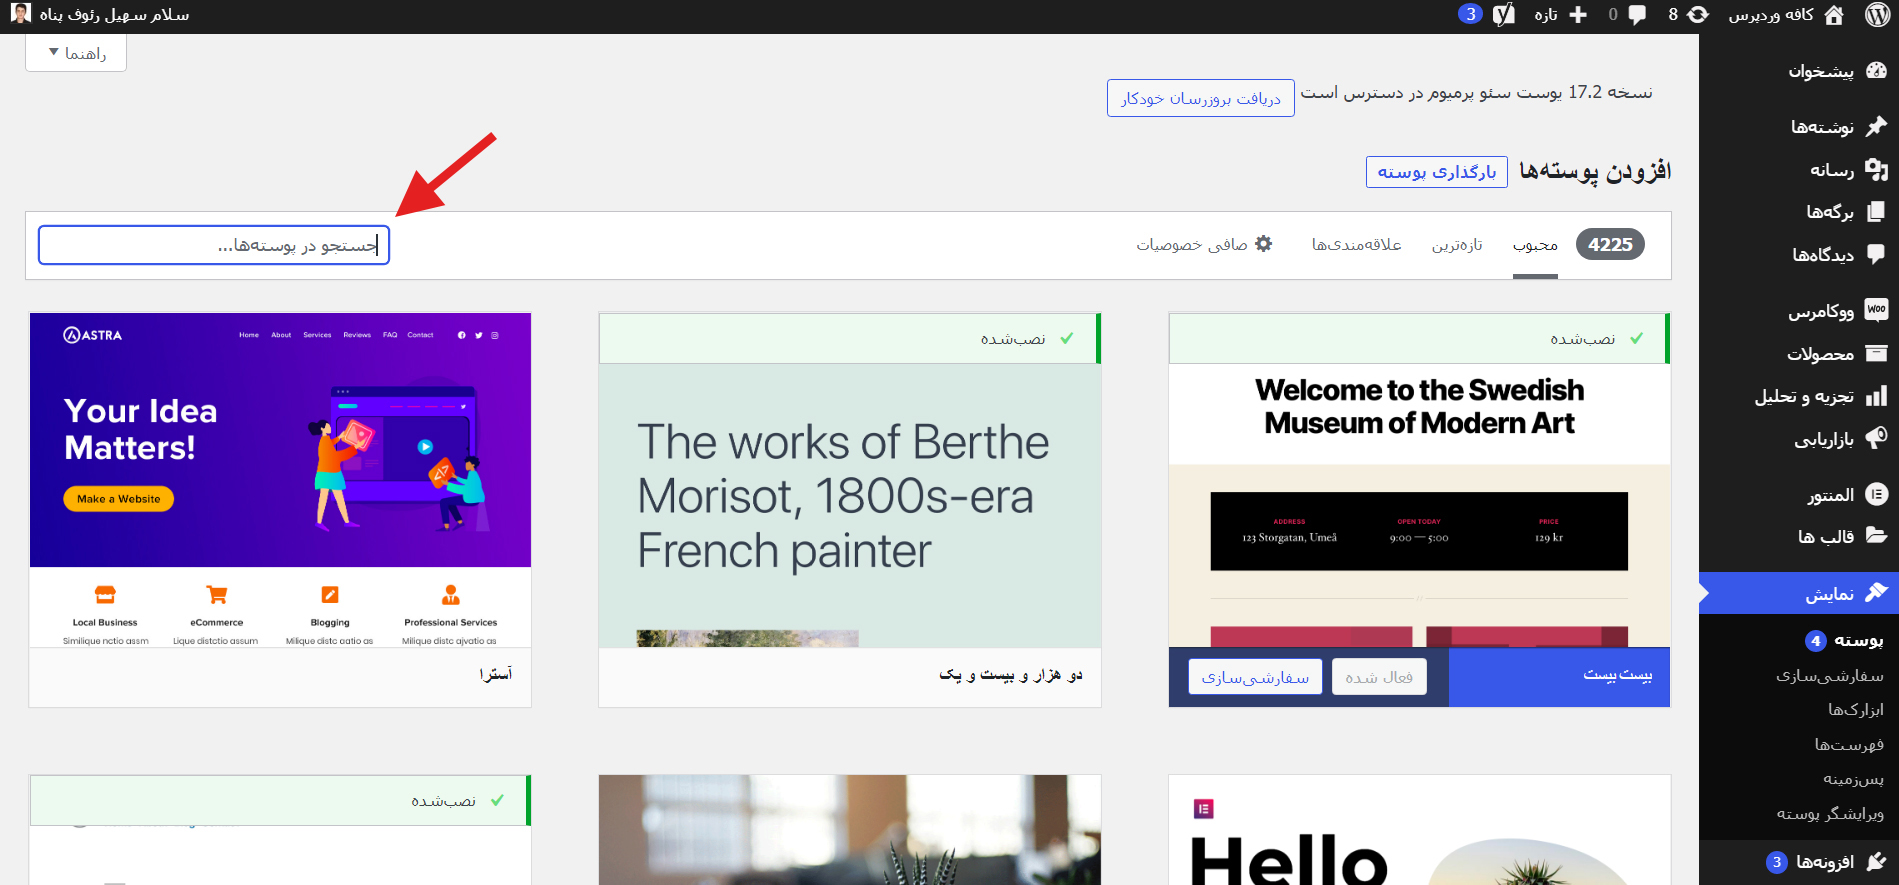Expand the Help (راهنما) dropdown
Viewport: 1899px width, 885px height.
click(76, 53)
